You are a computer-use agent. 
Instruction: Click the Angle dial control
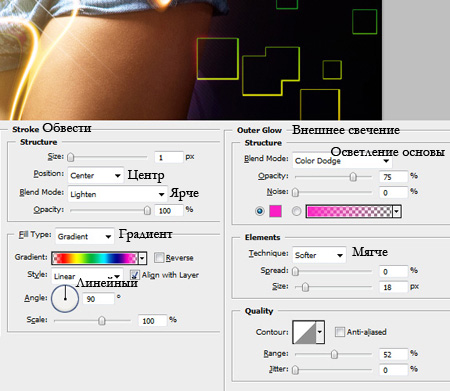pos(65,298)
